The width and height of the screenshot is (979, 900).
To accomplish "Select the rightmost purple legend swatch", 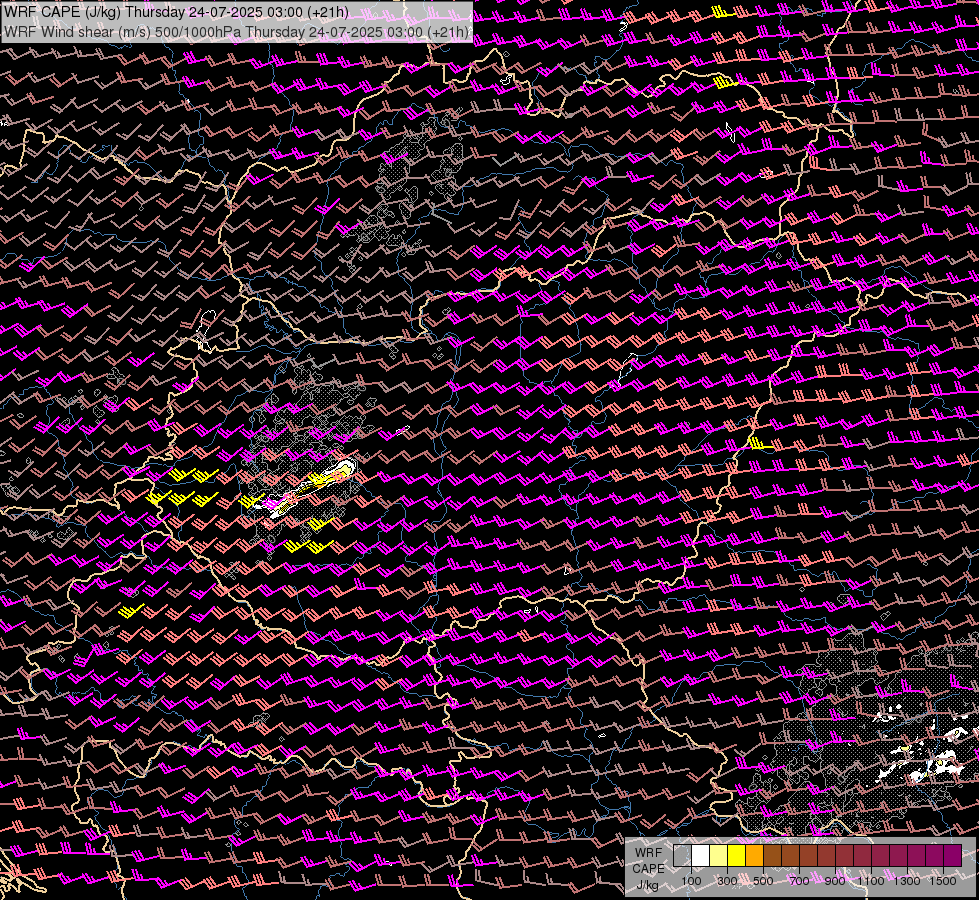I will 953,855.
